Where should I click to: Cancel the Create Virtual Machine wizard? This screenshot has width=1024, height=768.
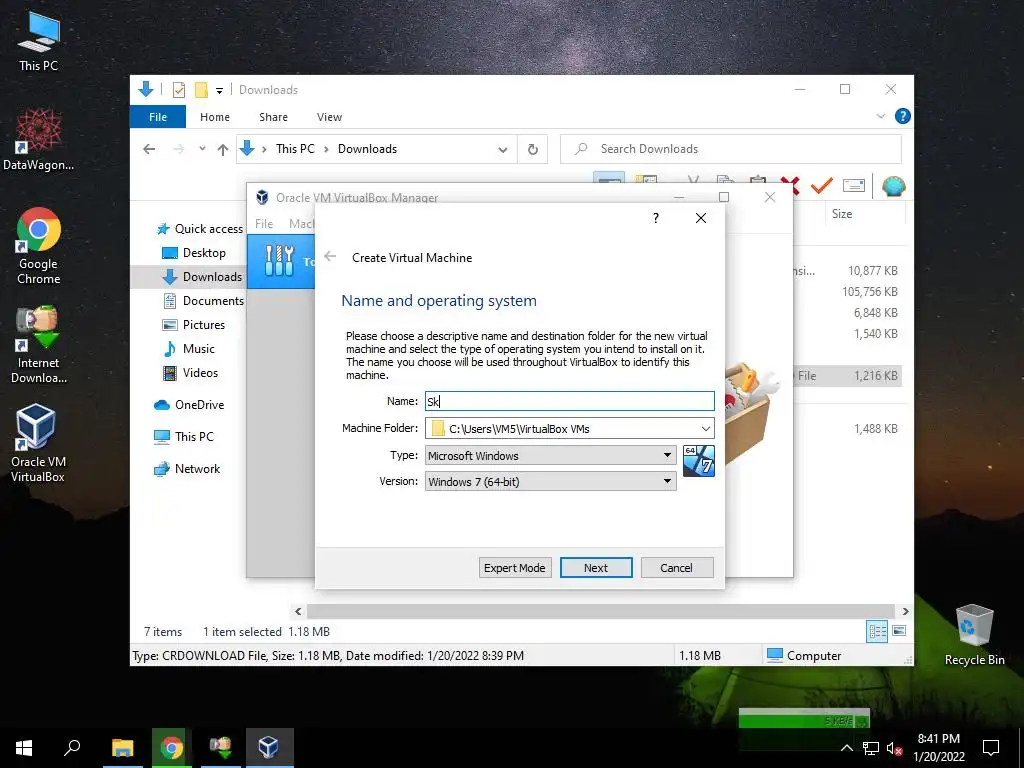tap(677, 568)
